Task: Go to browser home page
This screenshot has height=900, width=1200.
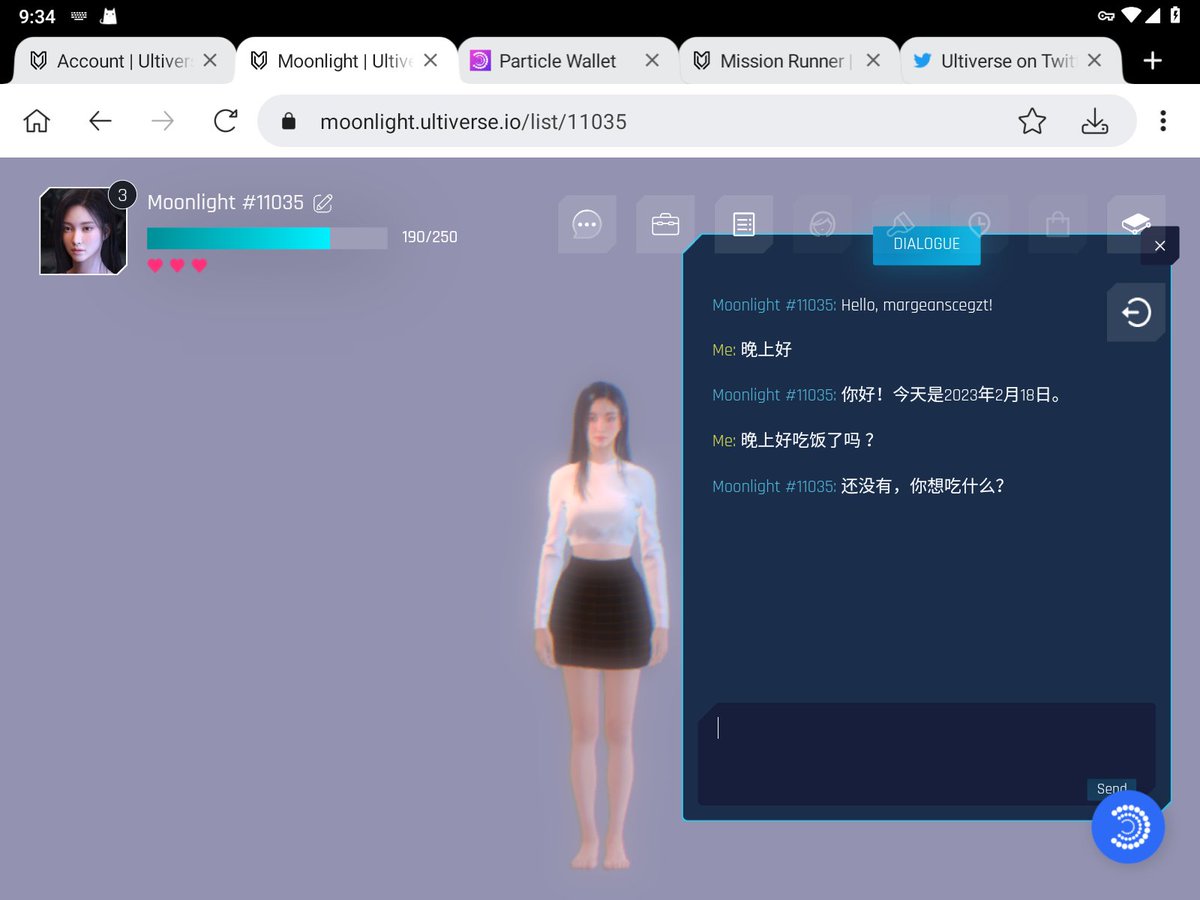Action: coord(37,121)
